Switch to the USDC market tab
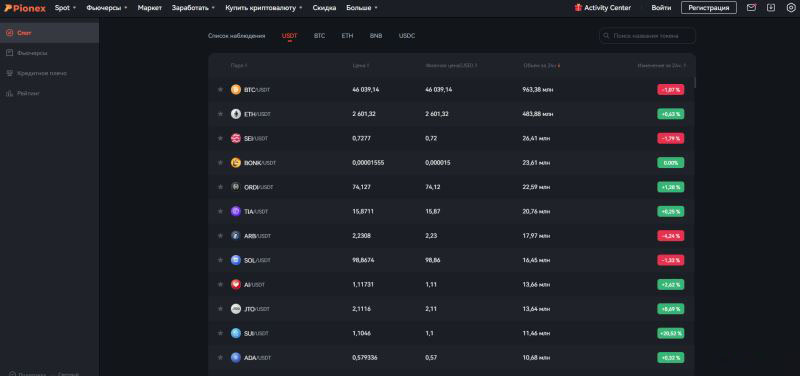800x376 pixels. (x=407, y=36)
